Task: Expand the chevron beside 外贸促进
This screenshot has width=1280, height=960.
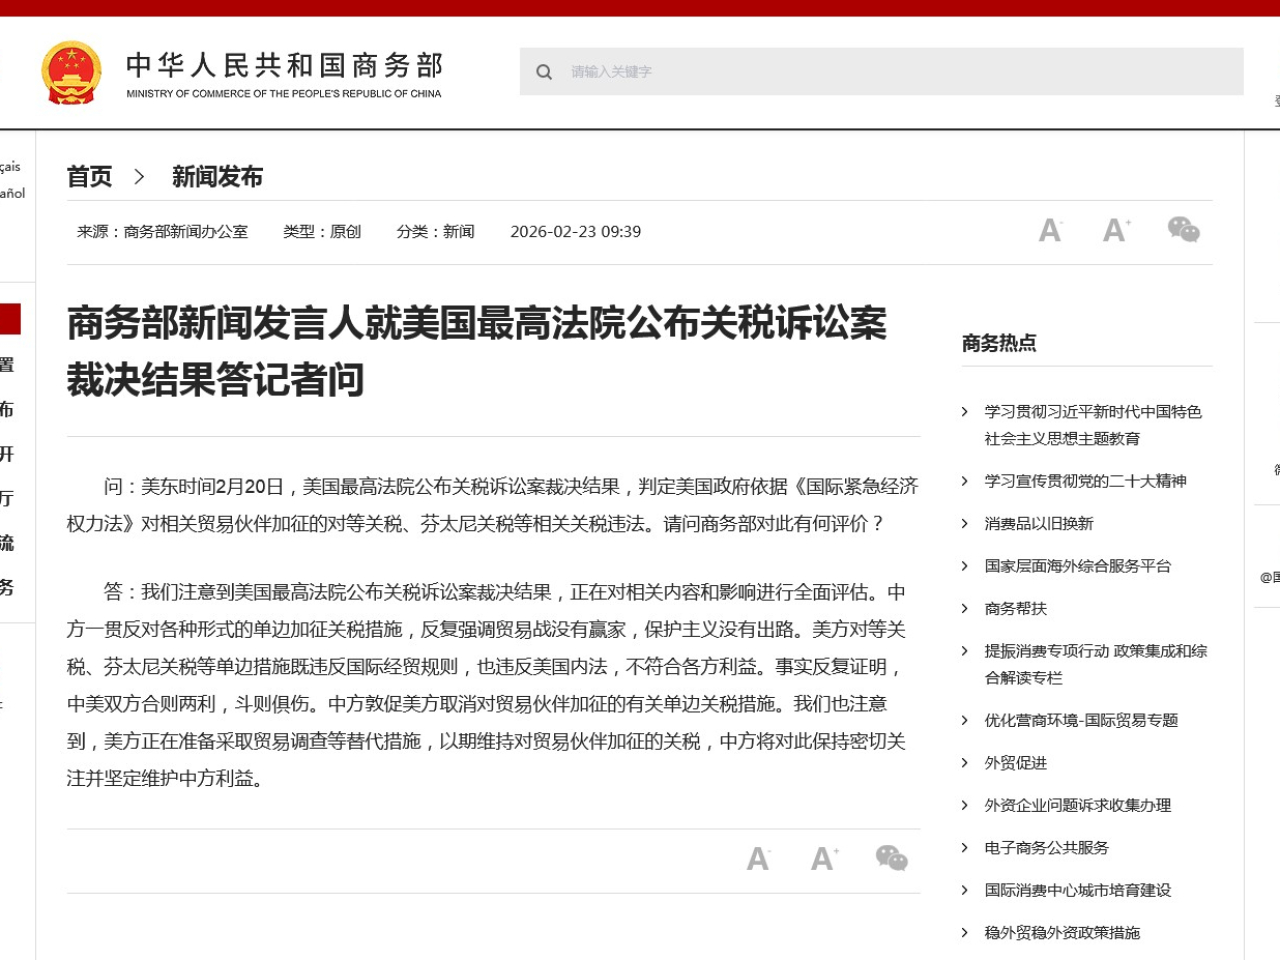Action: [x=963, y=762]
